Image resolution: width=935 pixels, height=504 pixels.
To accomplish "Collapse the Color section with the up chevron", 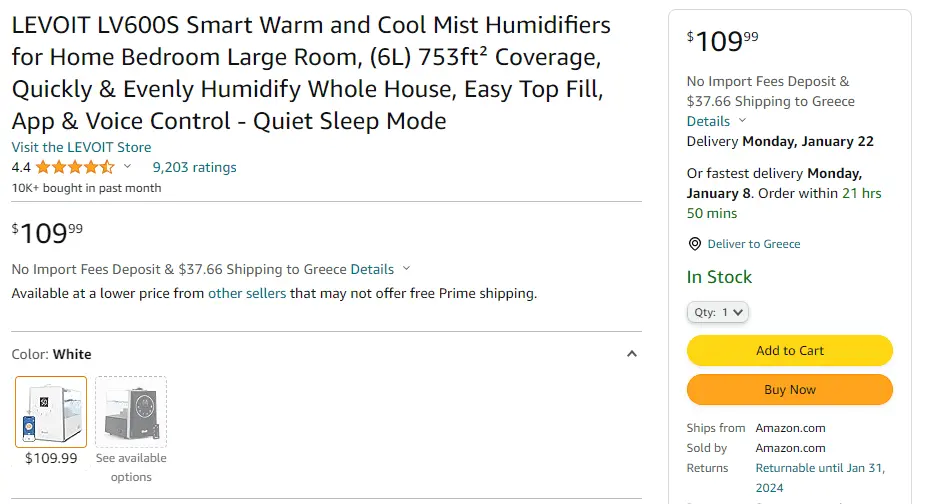I will 632,354.
